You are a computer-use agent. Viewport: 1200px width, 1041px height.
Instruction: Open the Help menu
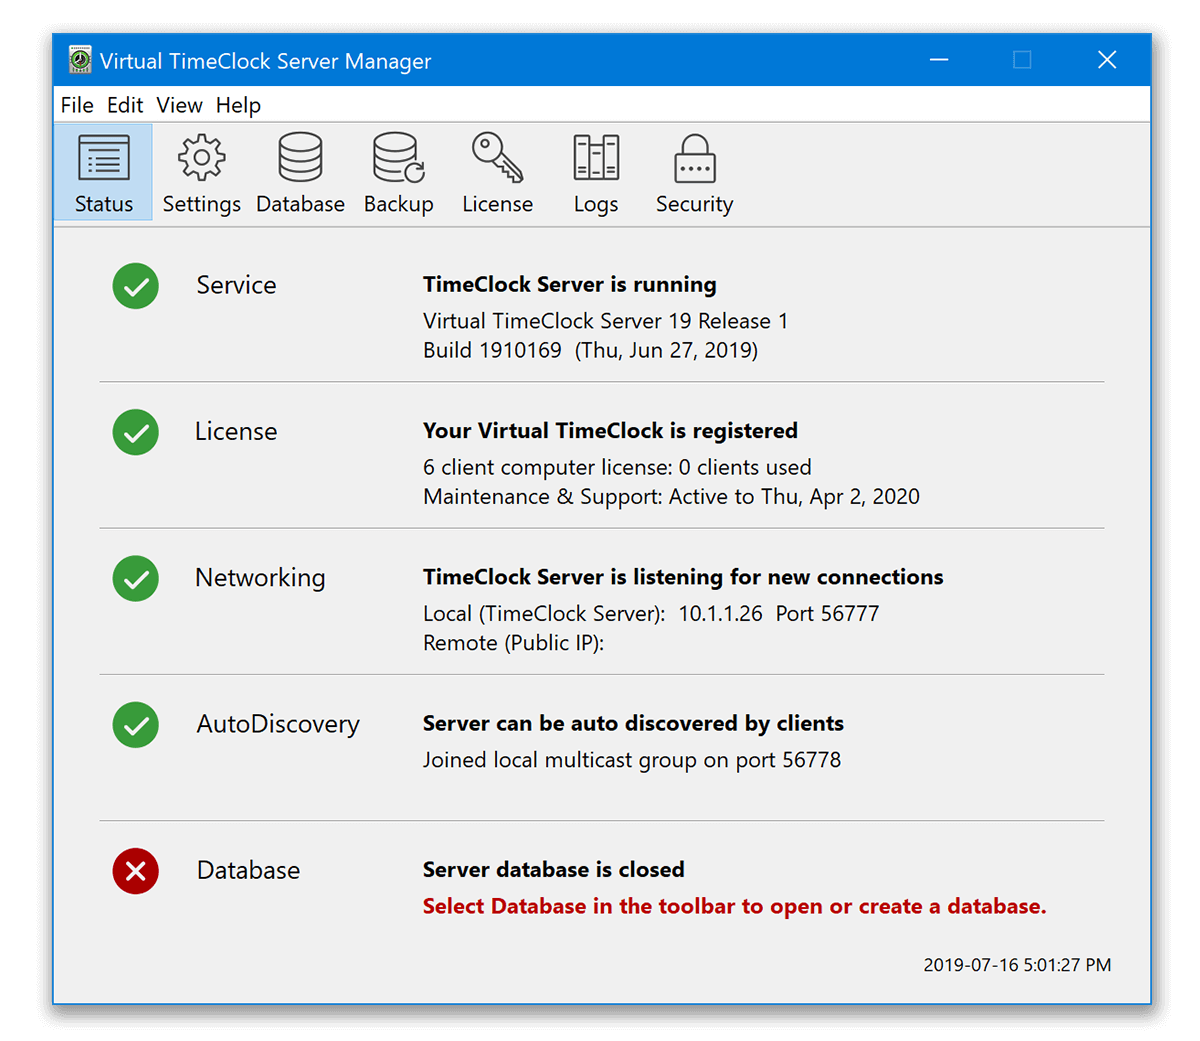coord(238,104)
